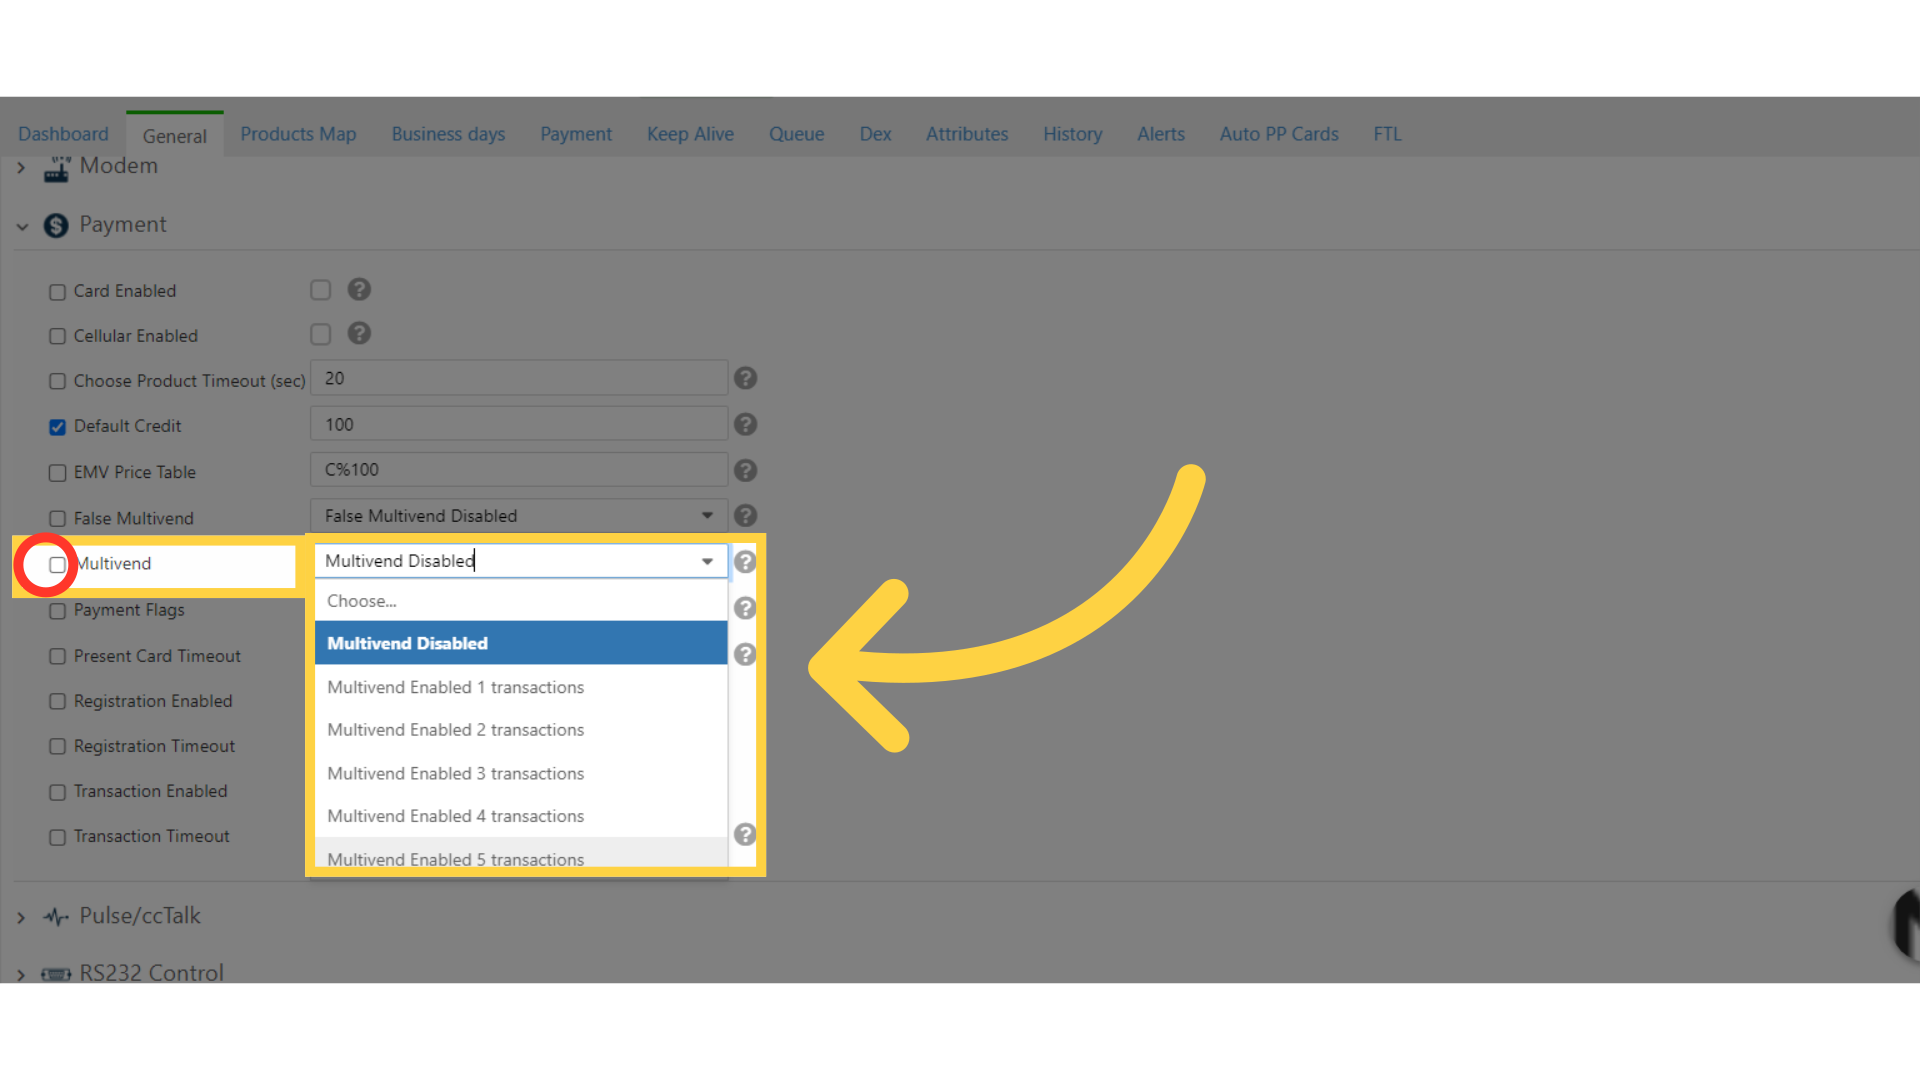This screenshot has height=1080, width=1920.
Task: Open the Auto PP Cards tab
Action: [x=1279, y=134]
